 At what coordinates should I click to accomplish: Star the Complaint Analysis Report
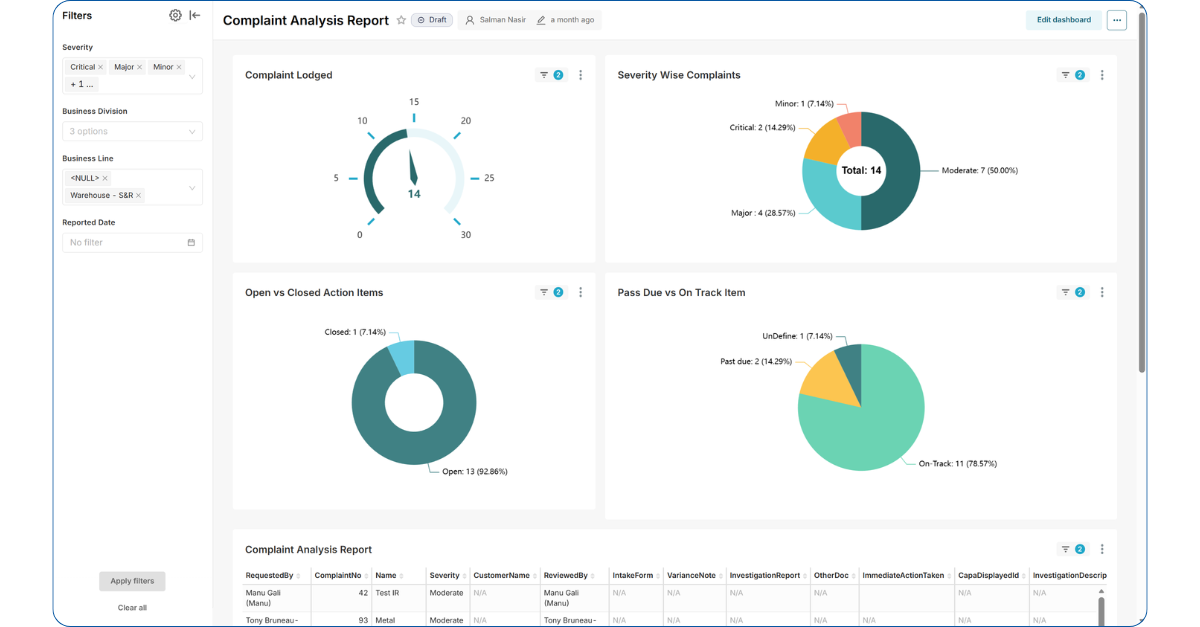tap(400, 19)
